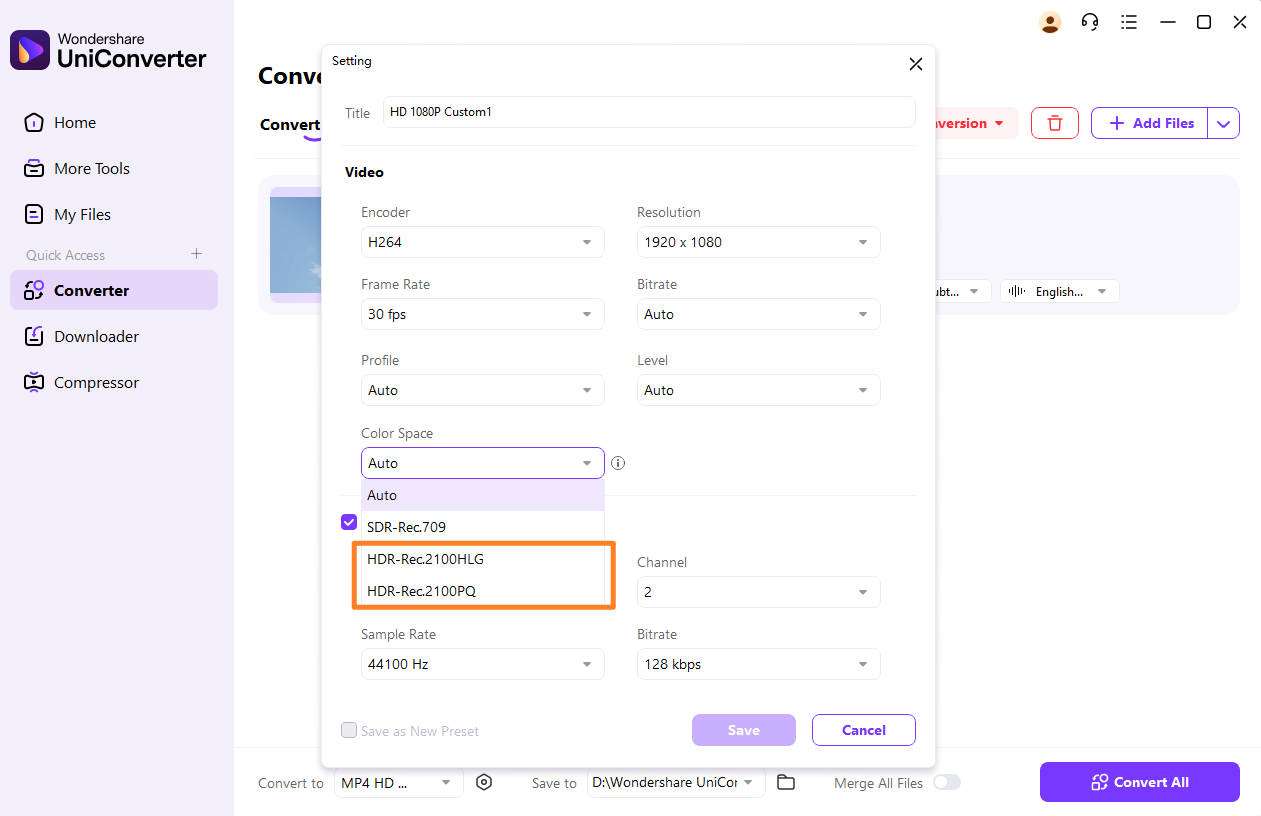Click the Convert All button
The image size is (1261, 816).
pyautogui.click(x=1139, y=782)
